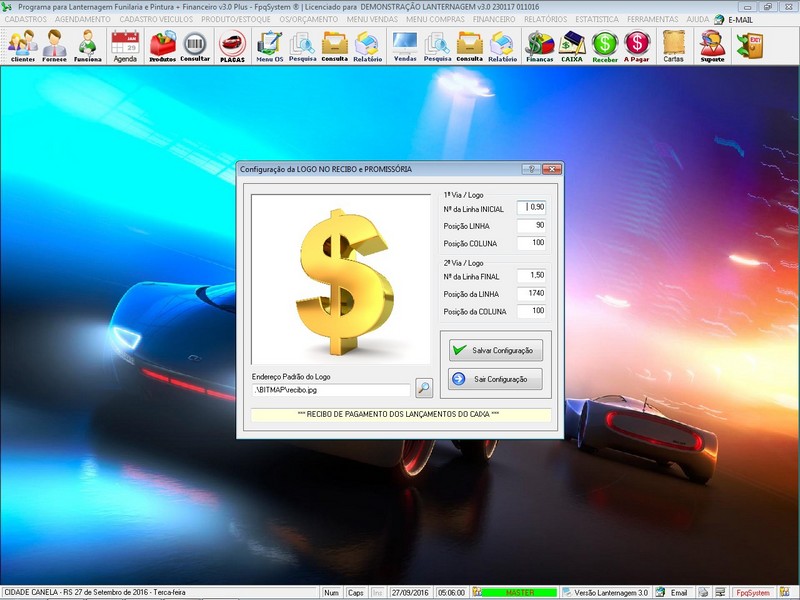Click the A Pagar icon
The image size is (800, 600).
637,45
